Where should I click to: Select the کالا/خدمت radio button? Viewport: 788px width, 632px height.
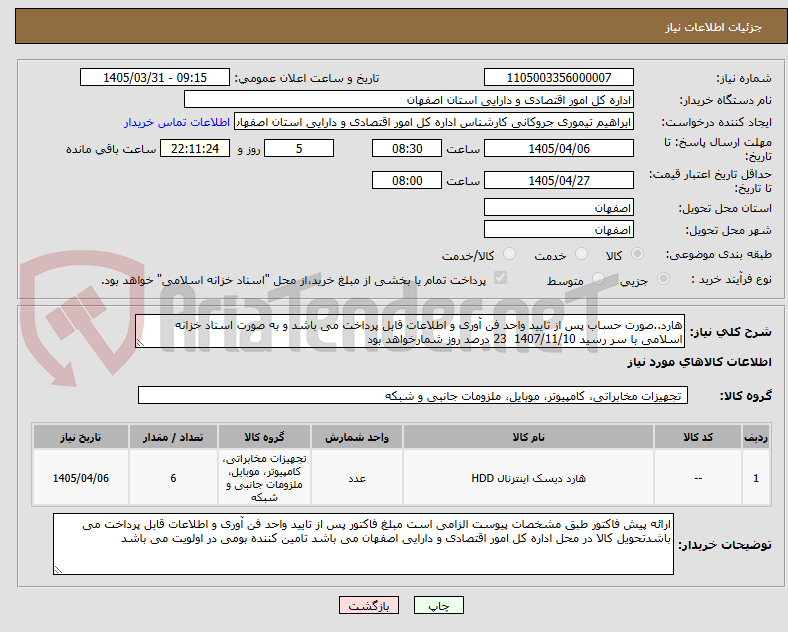tap(510, 254)
